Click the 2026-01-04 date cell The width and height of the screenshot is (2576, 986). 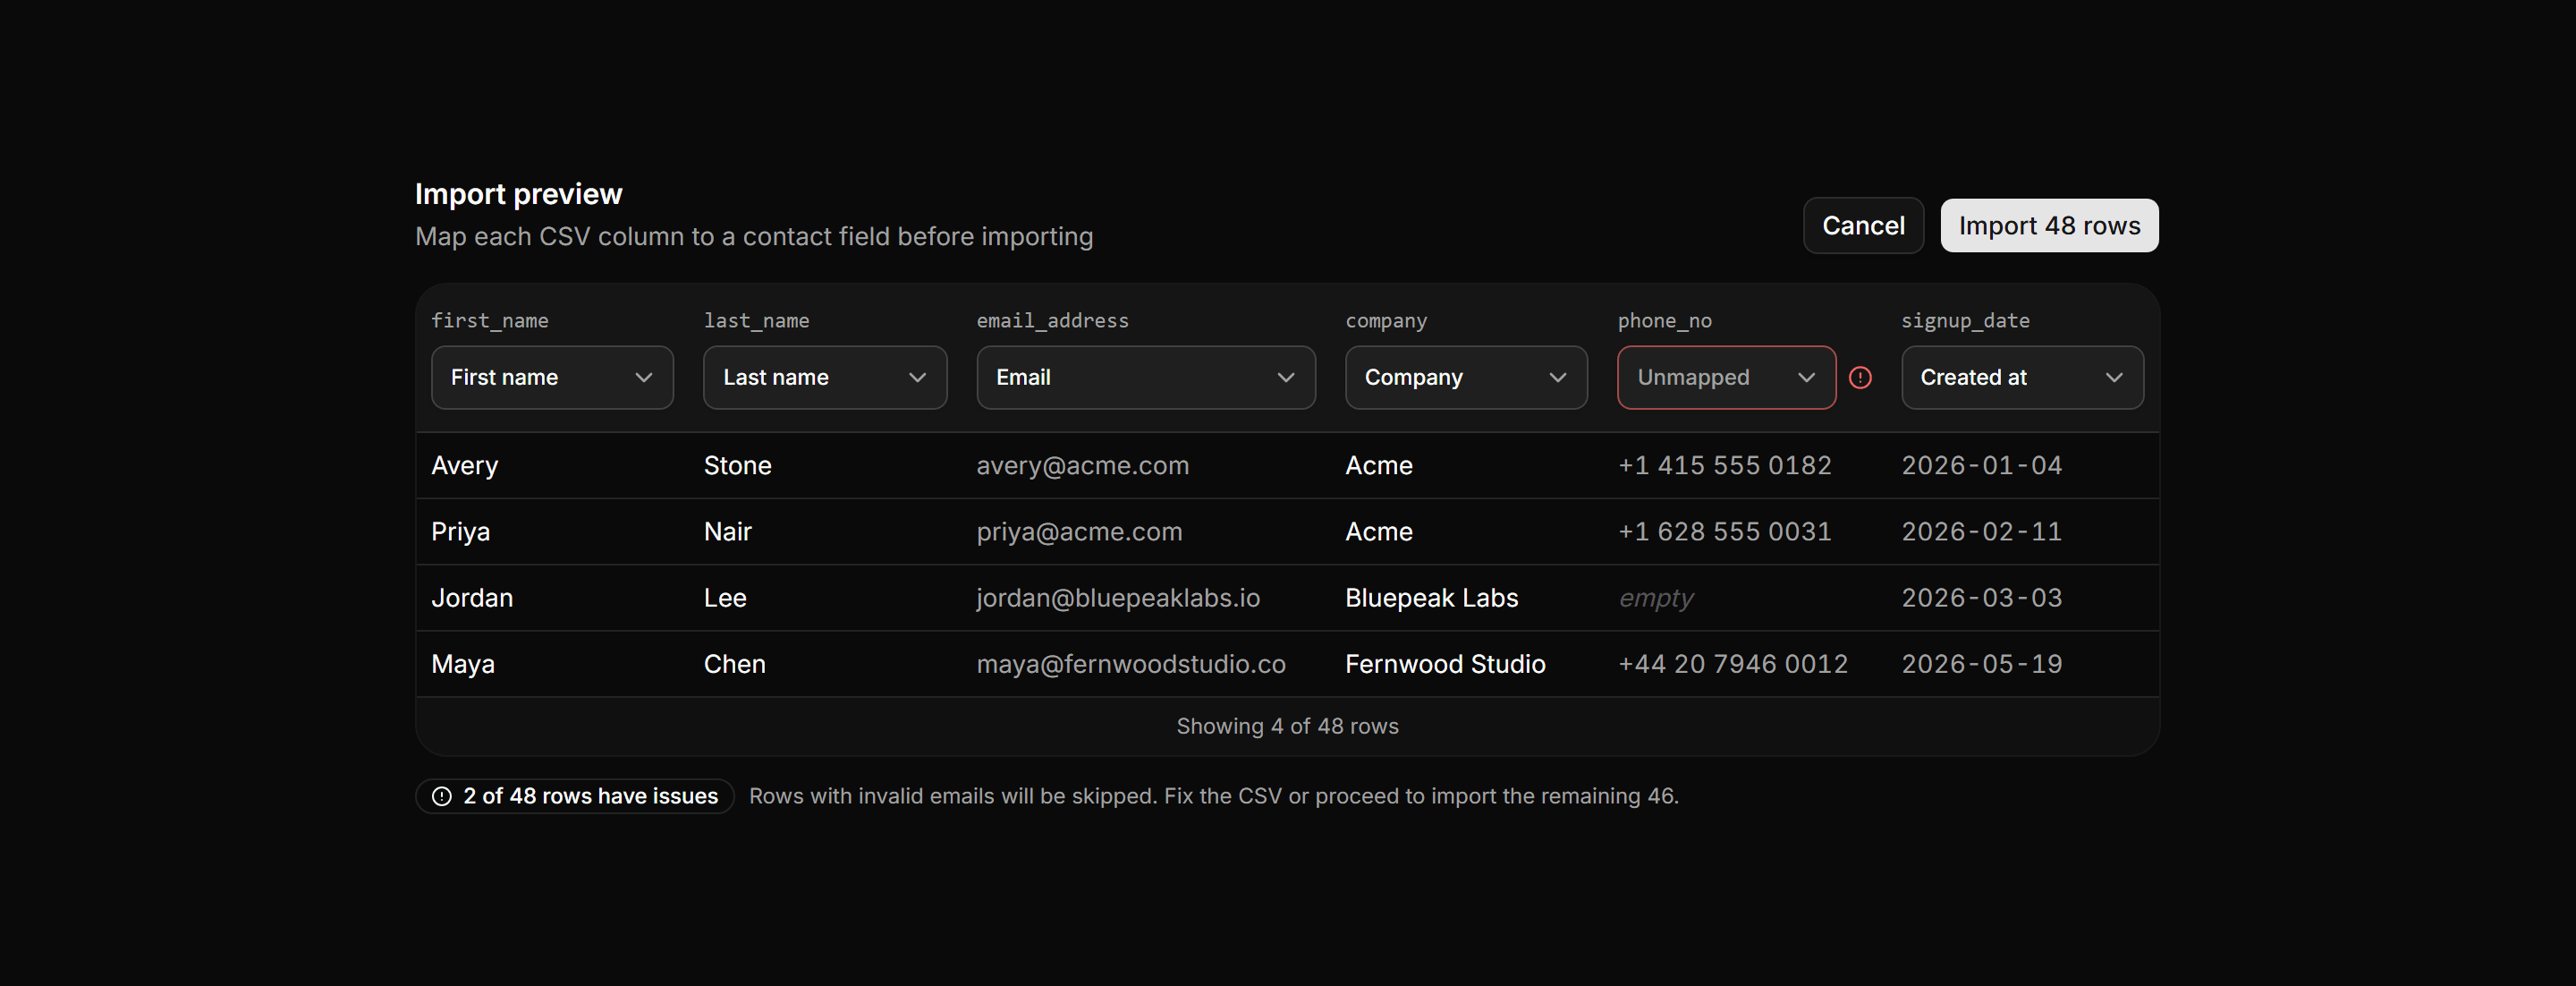point(1981,466)
